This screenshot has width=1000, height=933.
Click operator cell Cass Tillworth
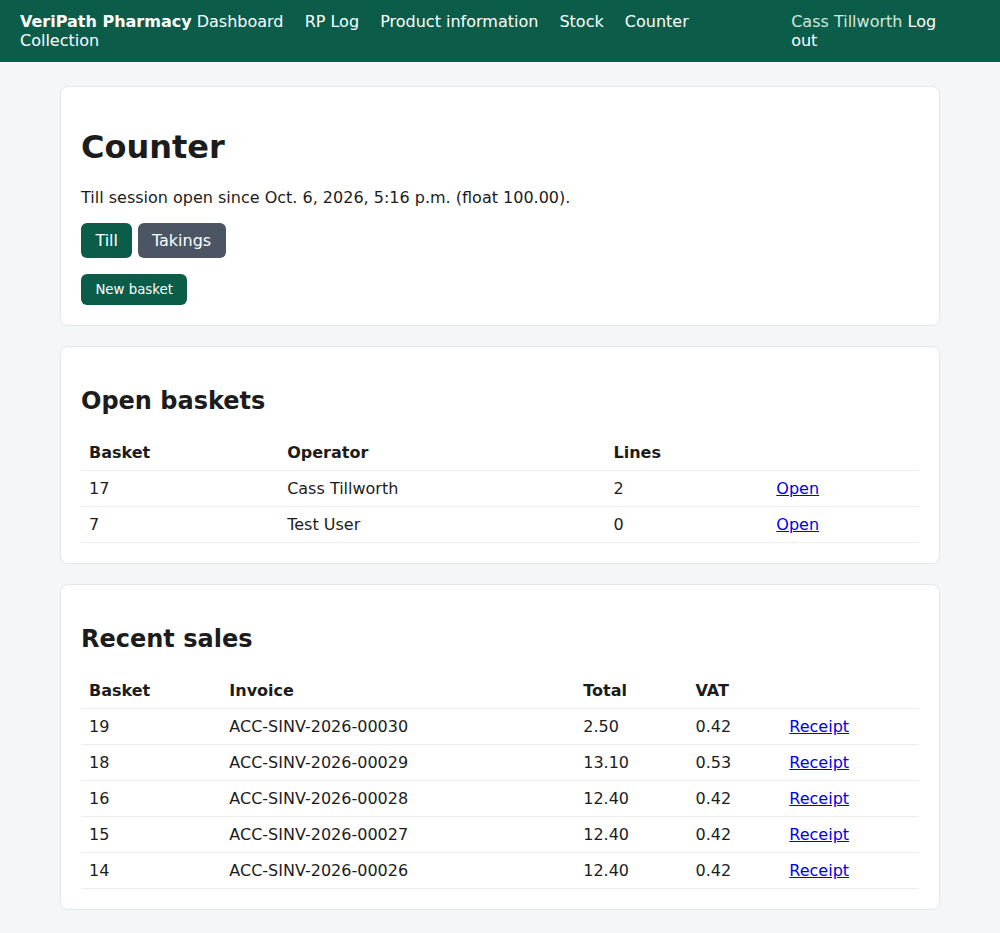[x=342, y=489]
